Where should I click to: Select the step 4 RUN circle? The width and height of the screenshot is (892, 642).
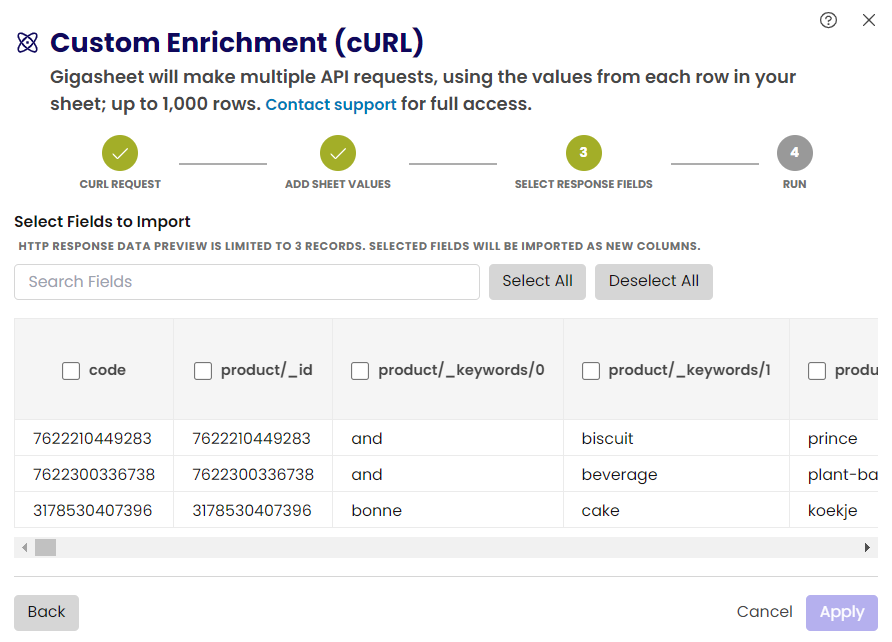[x=794, y=154]
